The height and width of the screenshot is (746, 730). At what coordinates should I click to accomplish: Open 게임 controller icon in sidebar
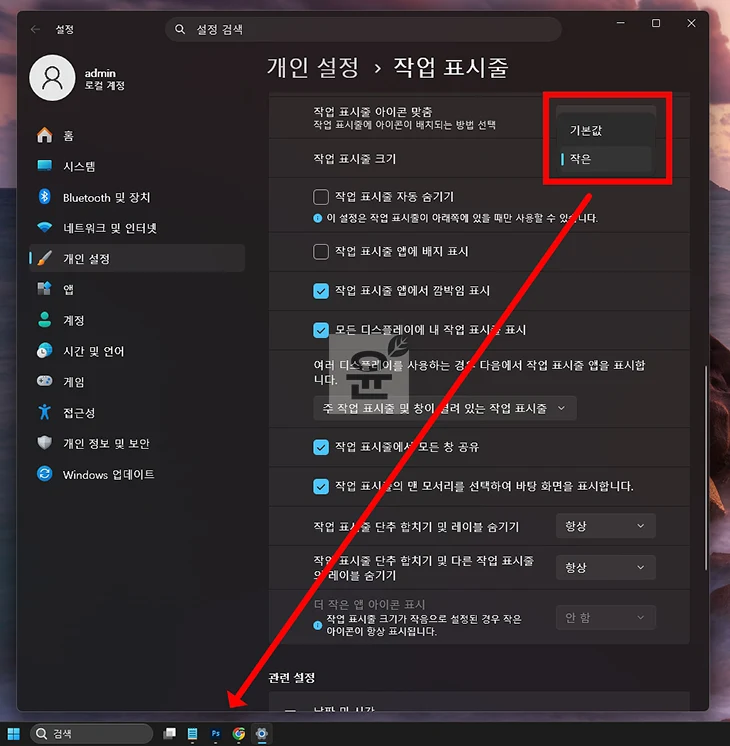coord(45,381)
